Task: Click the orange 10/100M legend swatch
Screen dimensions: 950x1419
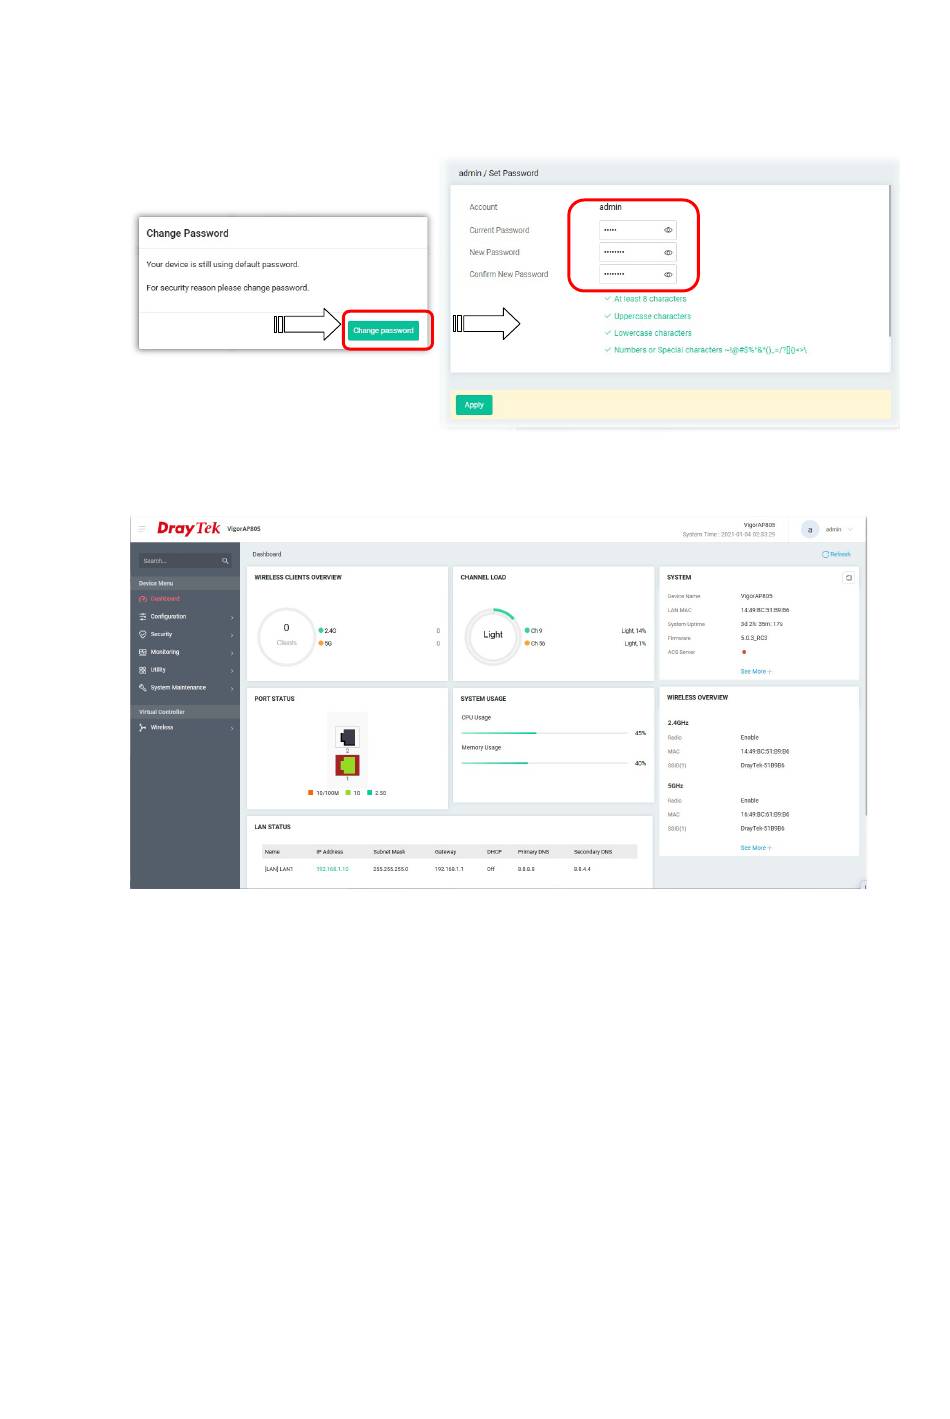Action: pos(311,792)
